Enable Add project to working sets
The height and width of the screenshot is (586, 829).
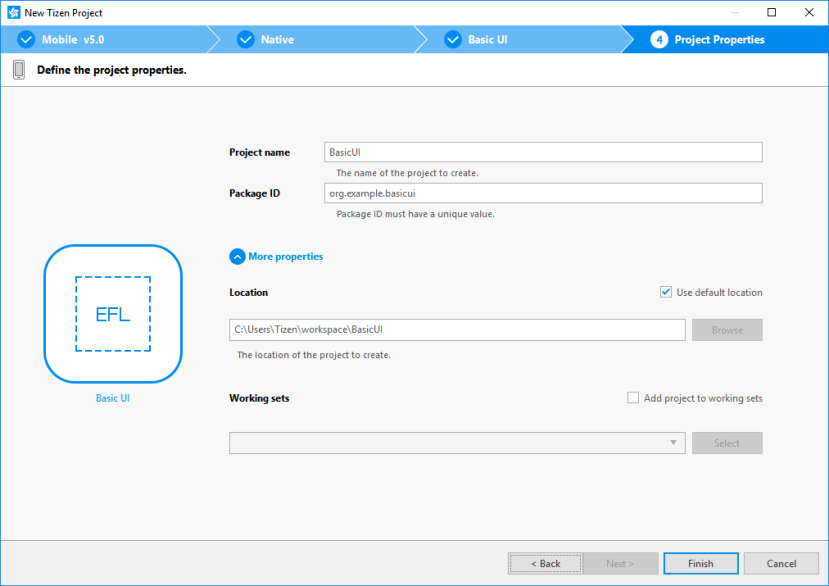pos(633,397)
